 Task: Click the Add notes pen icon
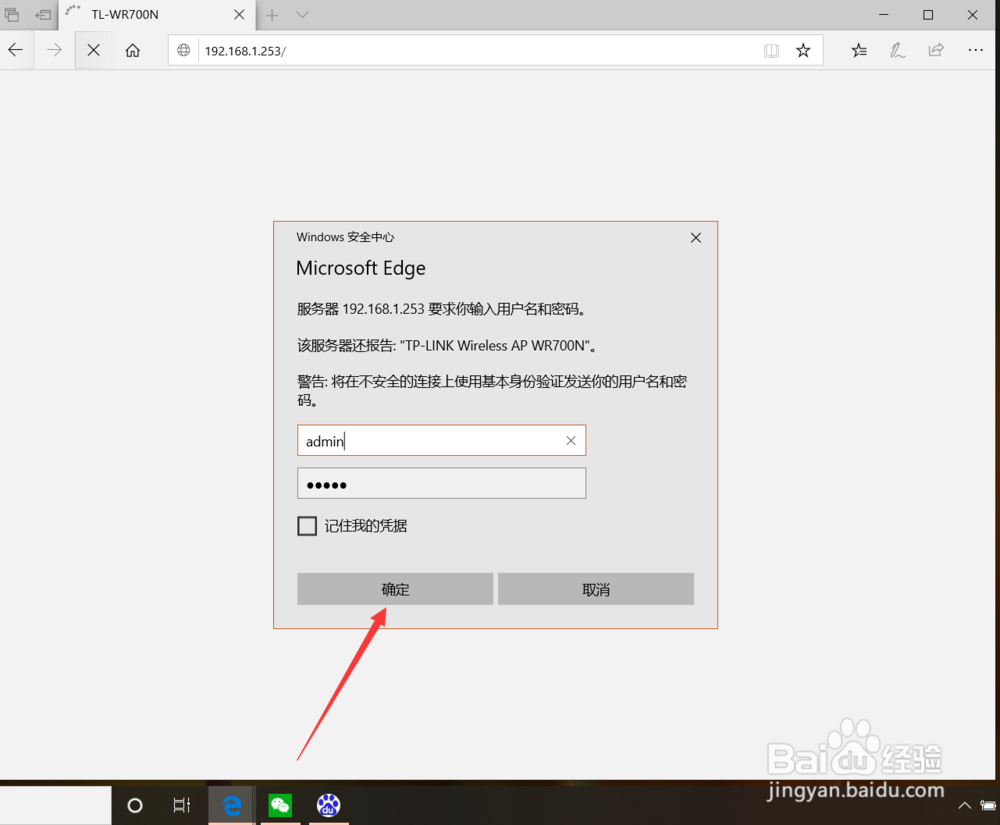[897, 50]
